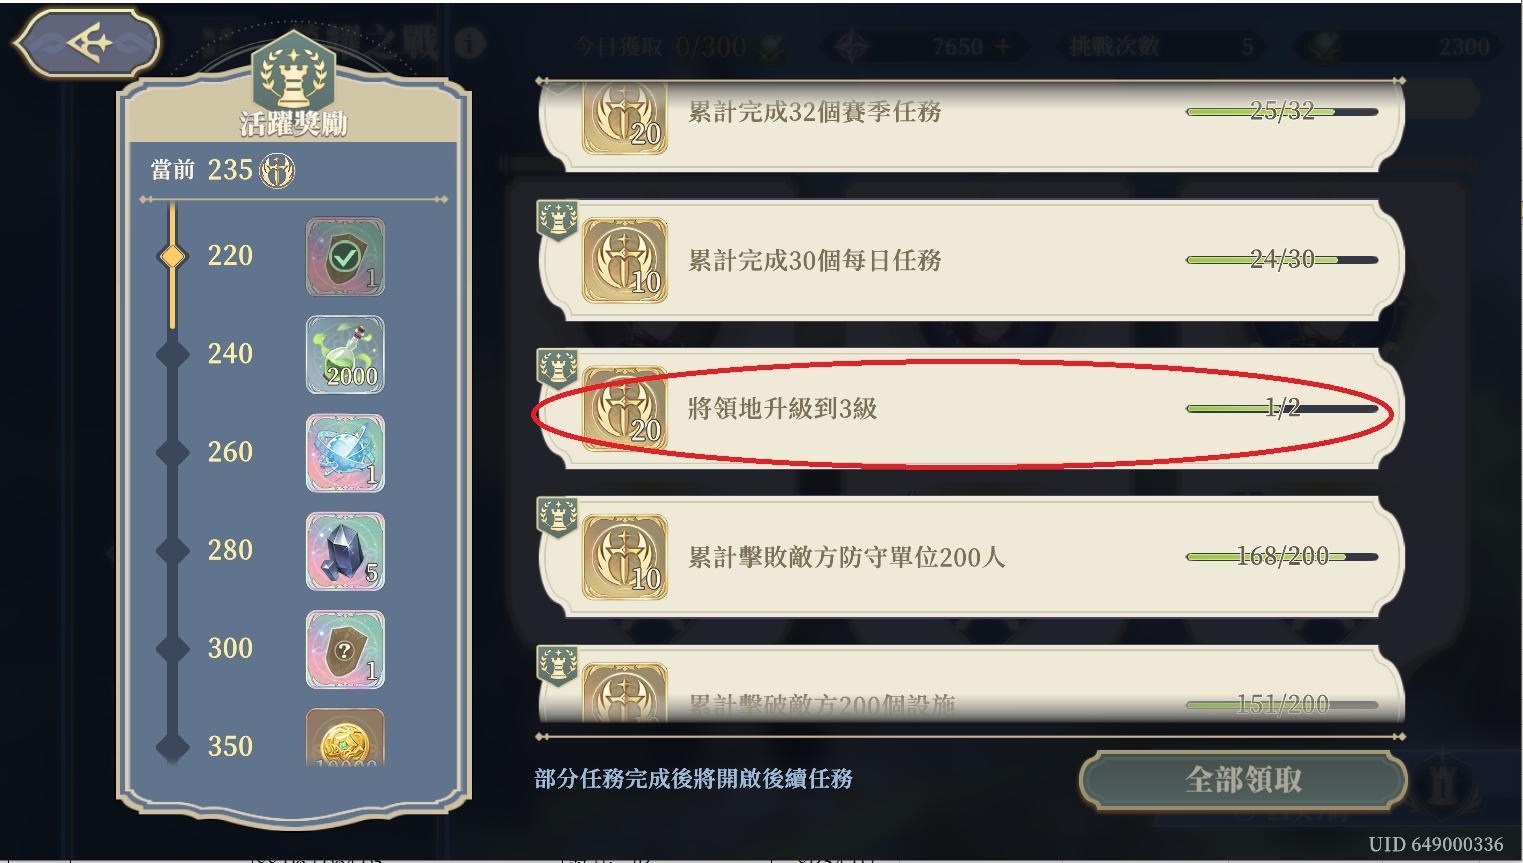Open the 累計完成30個每日任務 task
Screen dimensions: 1523x863
(970, 260)
